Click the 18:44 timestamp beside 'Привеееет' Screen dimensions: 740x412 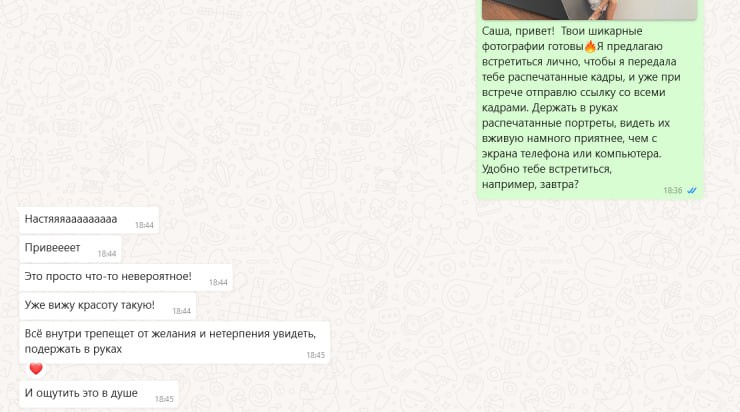pos(107,254)
